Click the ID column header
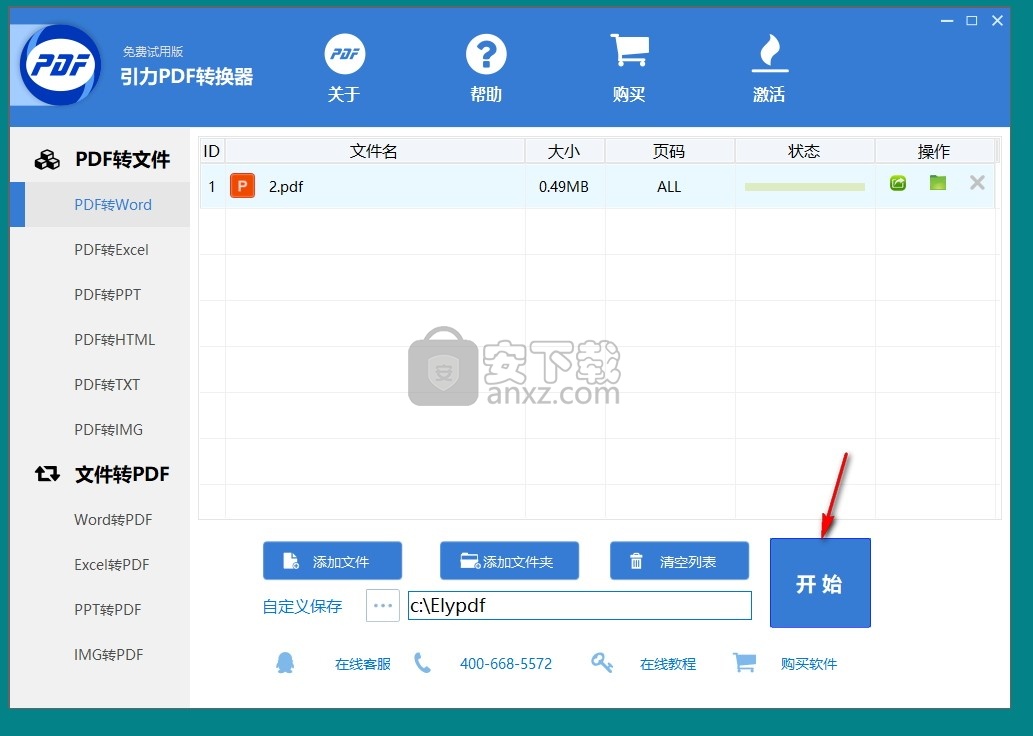 [x=211, y=151]
